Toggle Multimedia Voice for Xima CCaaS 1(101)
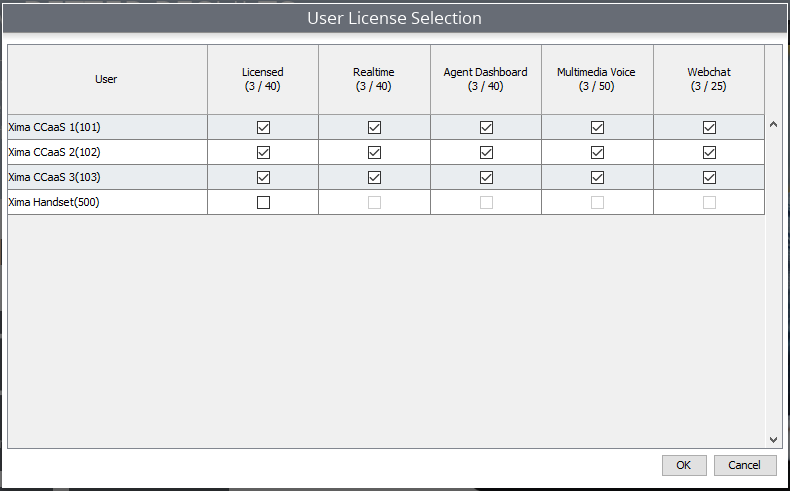Image resolution: width=790 pixels, height=491 pixels. [x=598, y=127]
